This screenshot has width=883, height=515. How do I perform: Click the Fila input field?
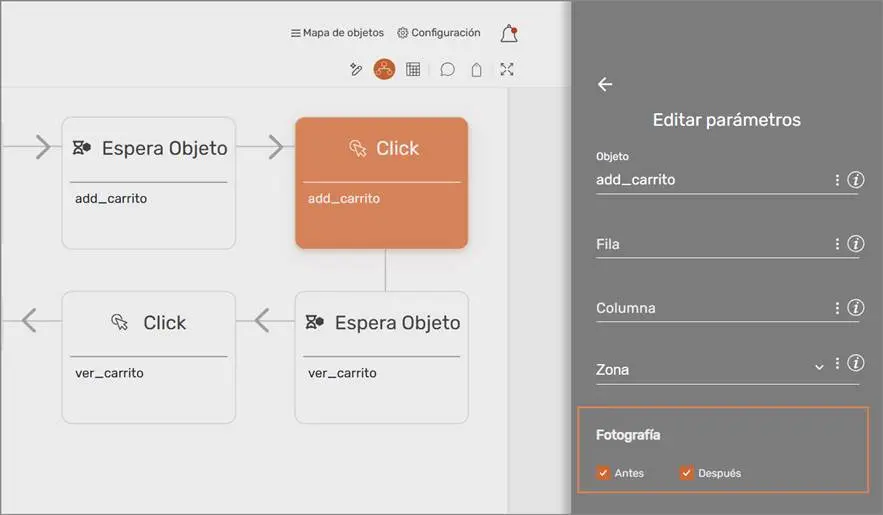[x=710, y=244]
